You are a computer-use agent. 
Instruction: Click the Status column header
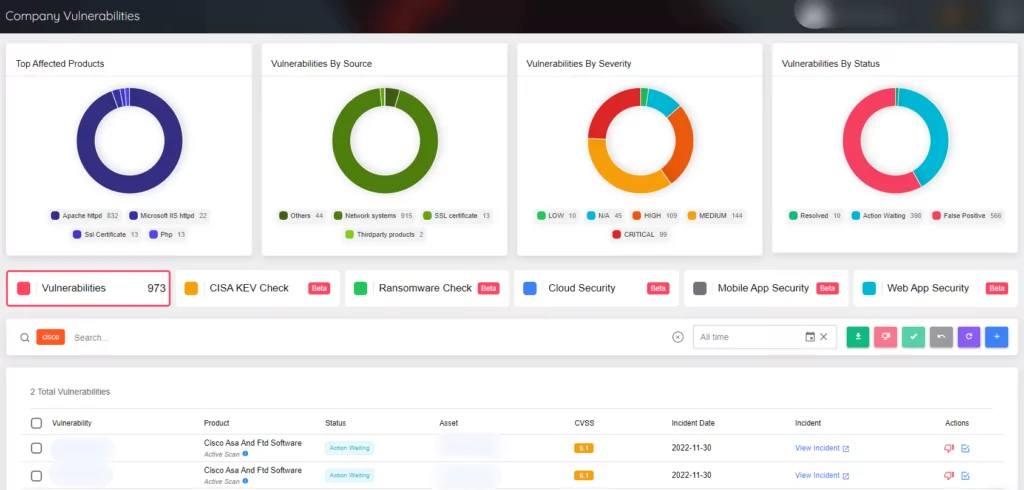pos(336,423)
